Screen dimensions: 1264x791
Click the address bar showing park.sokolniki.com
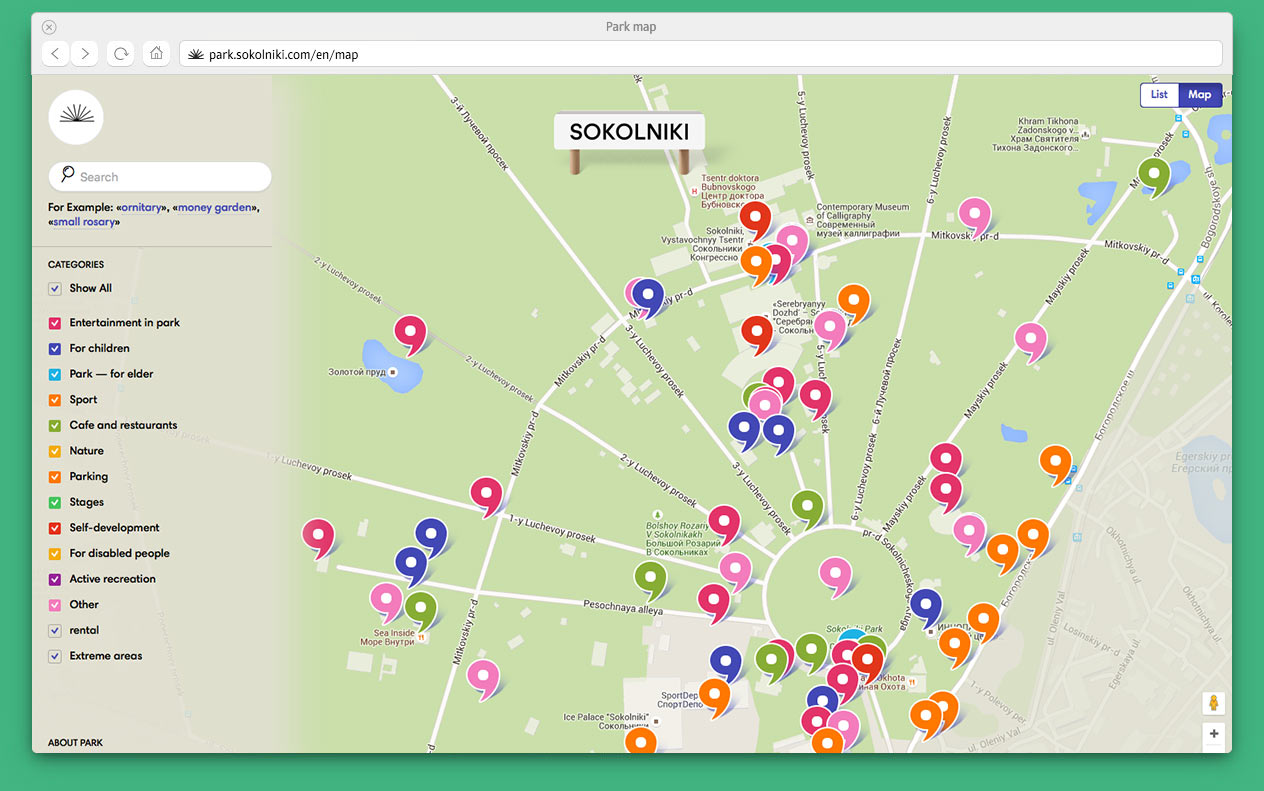pyautogui.click(x=700, y=54)
